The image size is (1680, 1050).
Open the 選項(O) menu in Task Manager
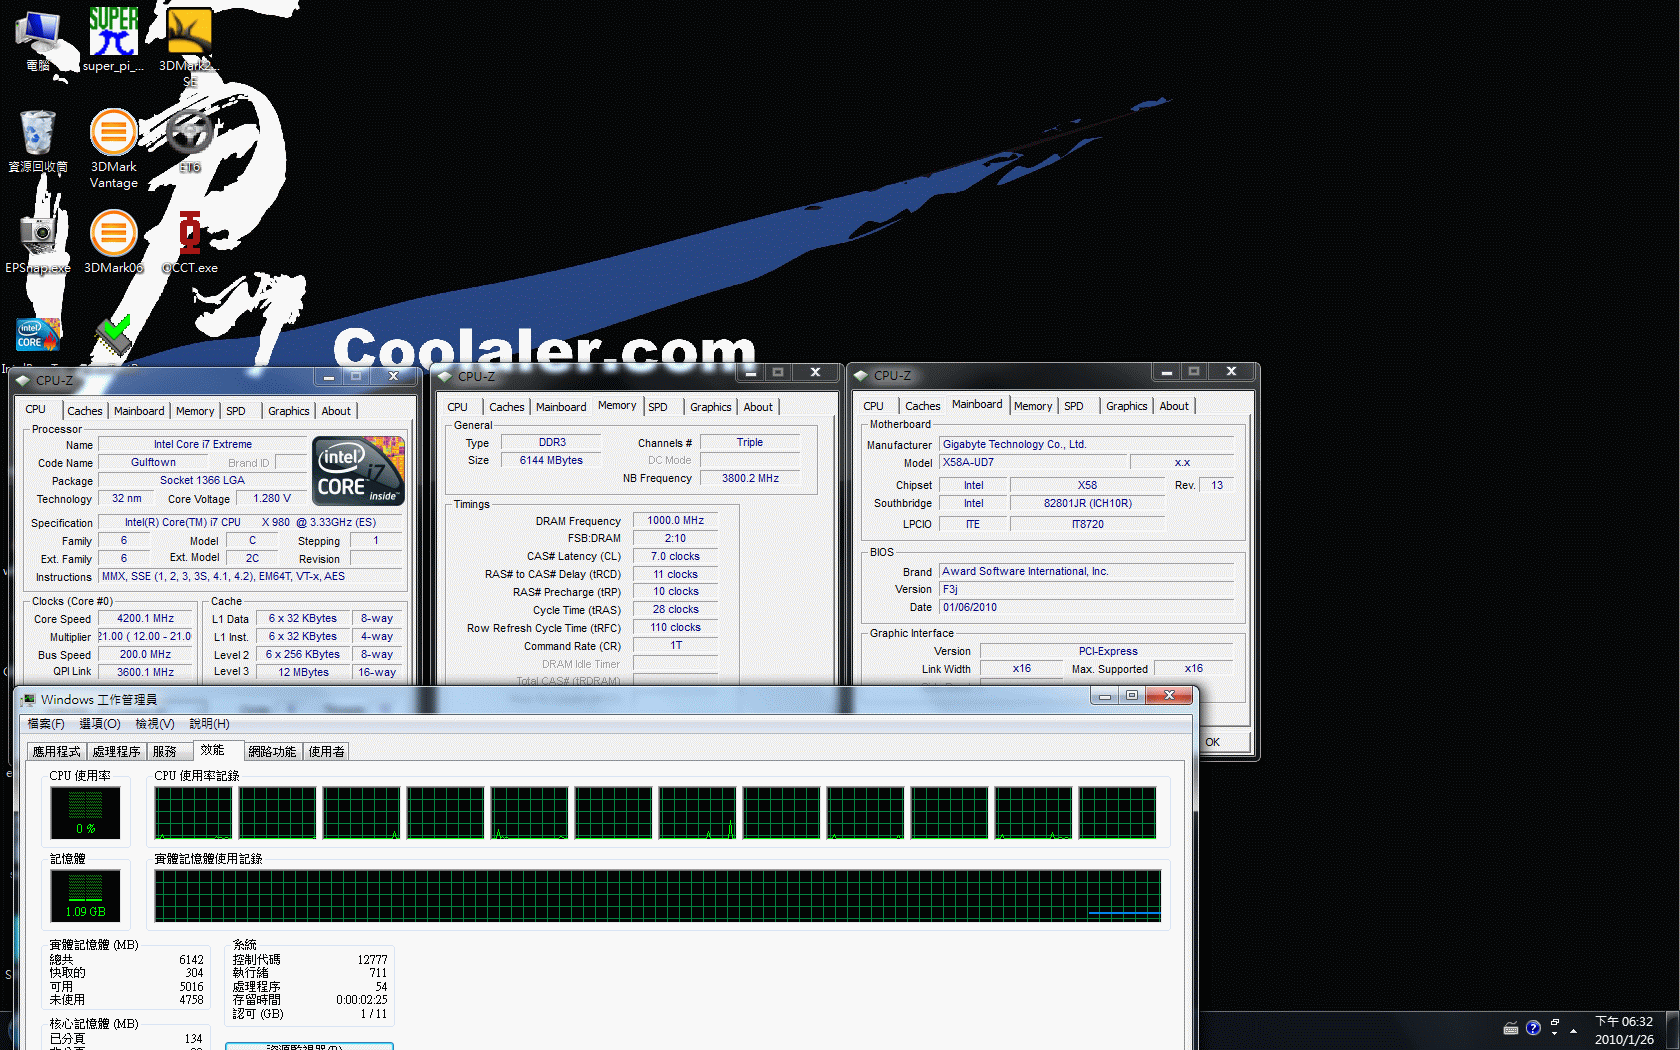(100, 724)
